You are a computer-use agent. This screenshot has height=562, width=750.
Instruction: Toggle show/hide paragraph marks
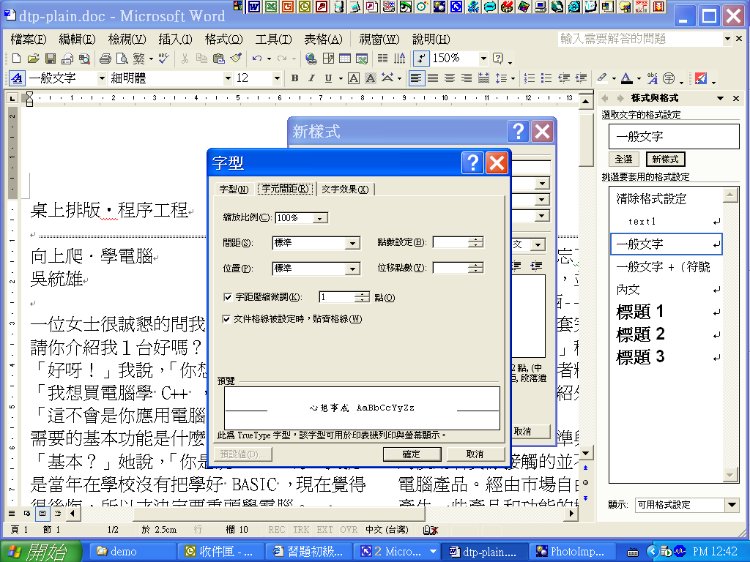tap(420, 59)
